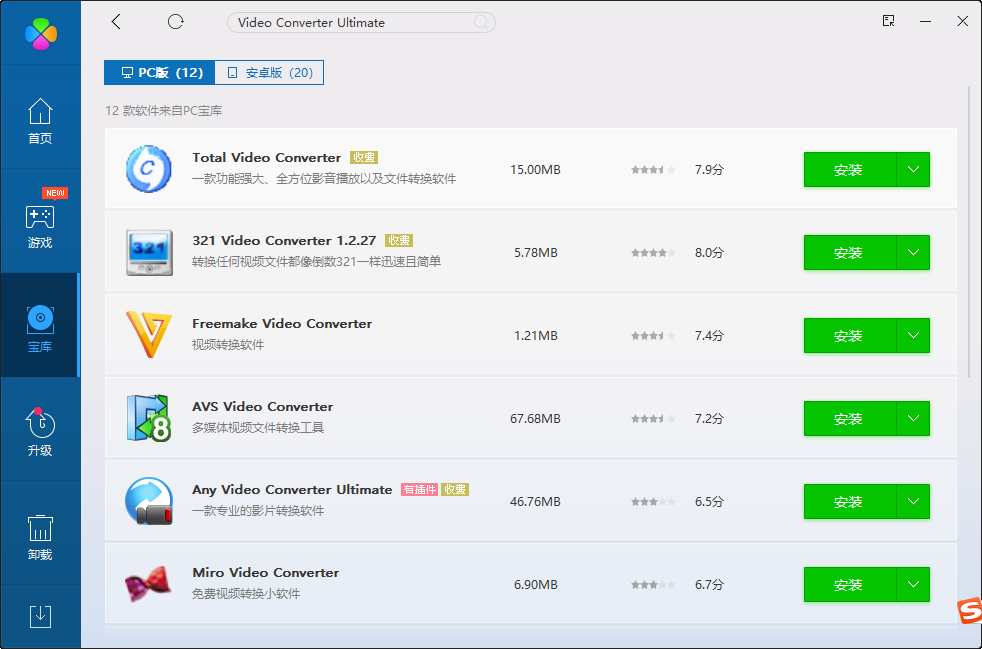
Task: Click the magnifier search icon
Action: 481,23
